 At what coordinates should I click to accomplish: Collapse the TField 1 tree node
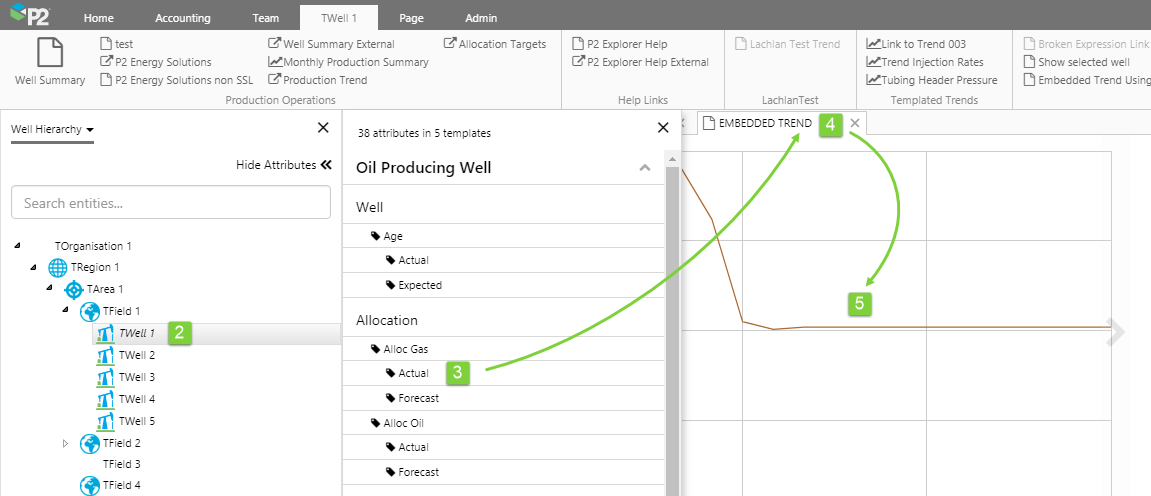[67, 311]
